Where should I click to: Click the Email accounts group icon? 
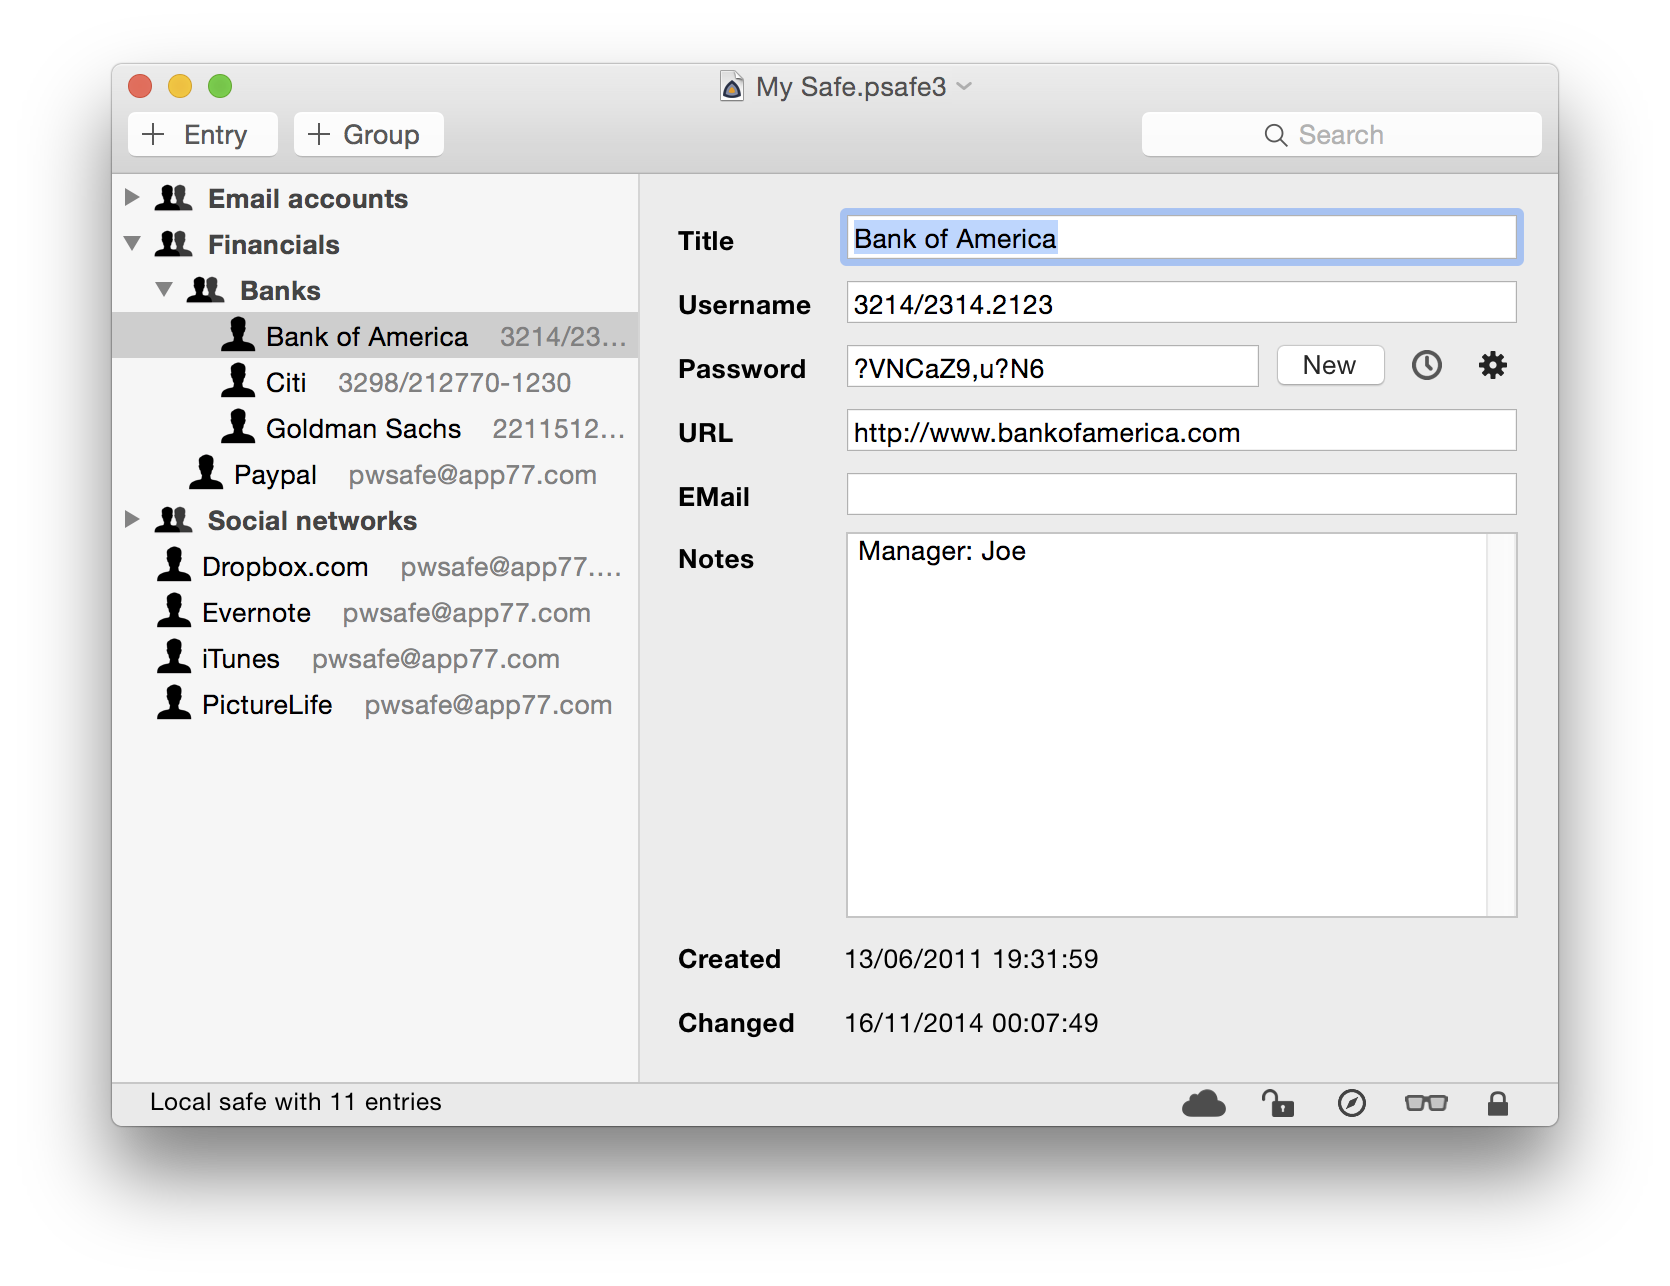pos(174,198)
